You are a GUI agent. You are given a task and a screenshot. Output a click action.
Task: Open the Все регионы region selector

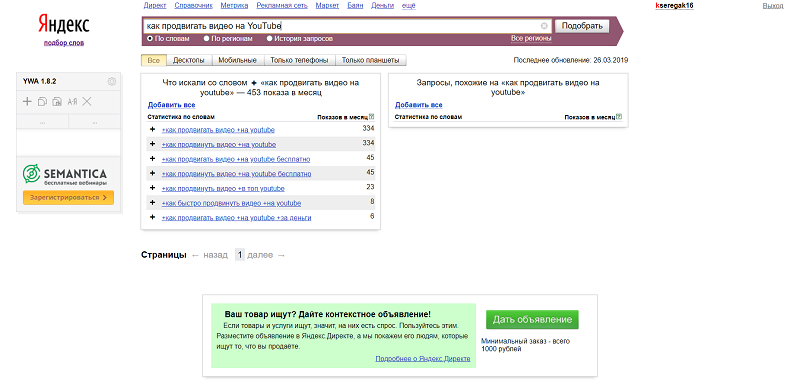pyautogui.click(x=531, y=39)
